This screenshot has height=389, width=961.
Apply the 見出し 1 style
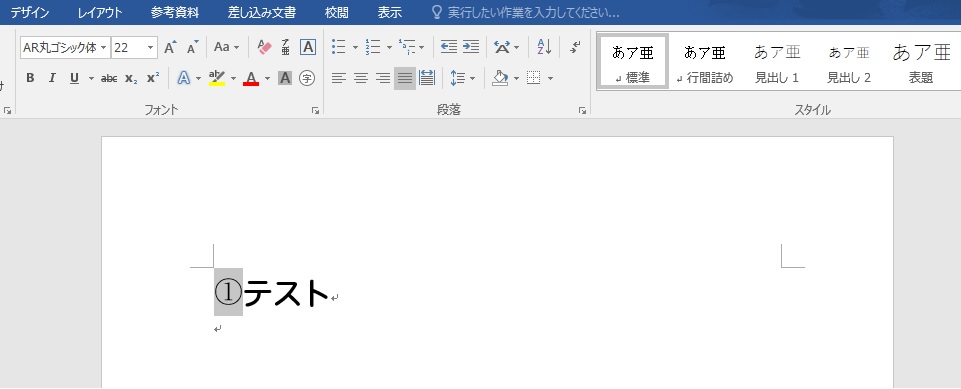click(x=777, y=61)
